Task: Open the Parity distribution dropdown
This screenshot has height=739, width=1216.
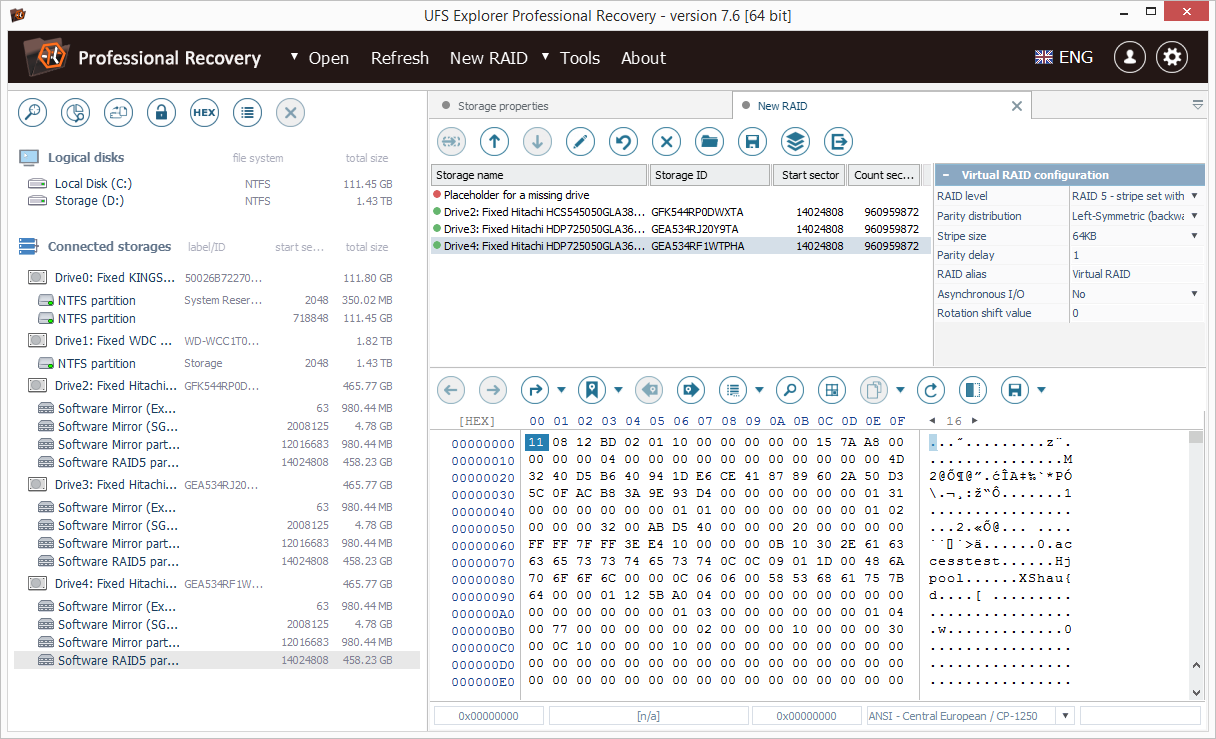Action: coord(1194,216)
